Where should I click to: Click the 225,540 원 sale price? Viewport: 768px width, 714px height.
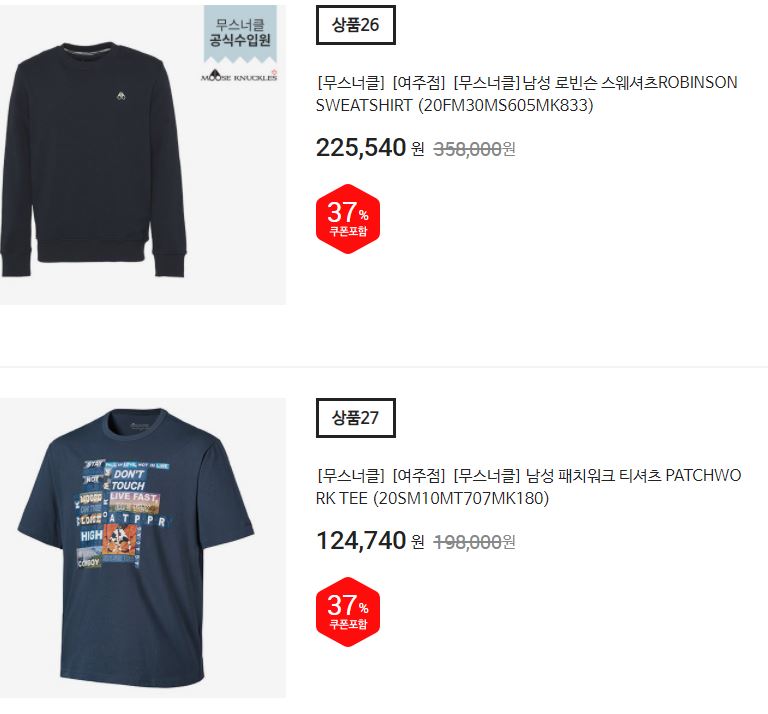[370, 148]
